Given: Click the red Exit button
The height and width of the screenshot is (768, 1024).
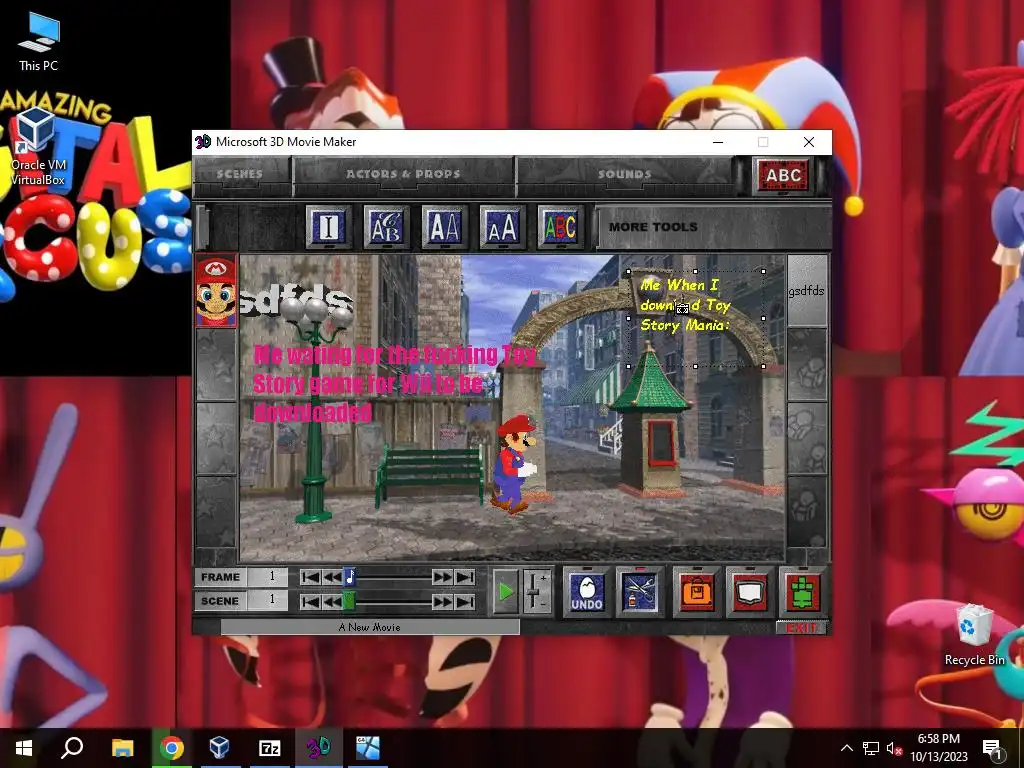Looking at the screenshot, I should [x=802, y=628].
